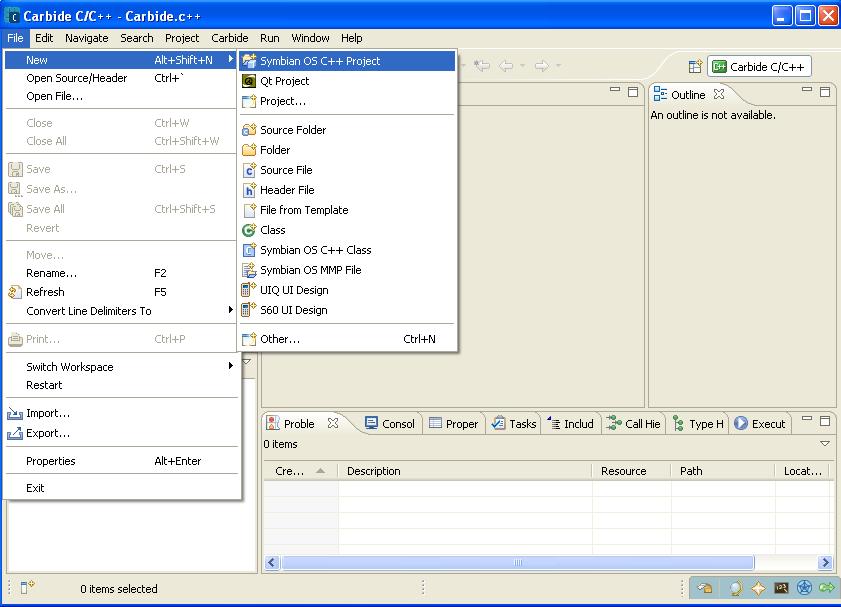Open UIQ UI Design wizard

coord(347,290)
